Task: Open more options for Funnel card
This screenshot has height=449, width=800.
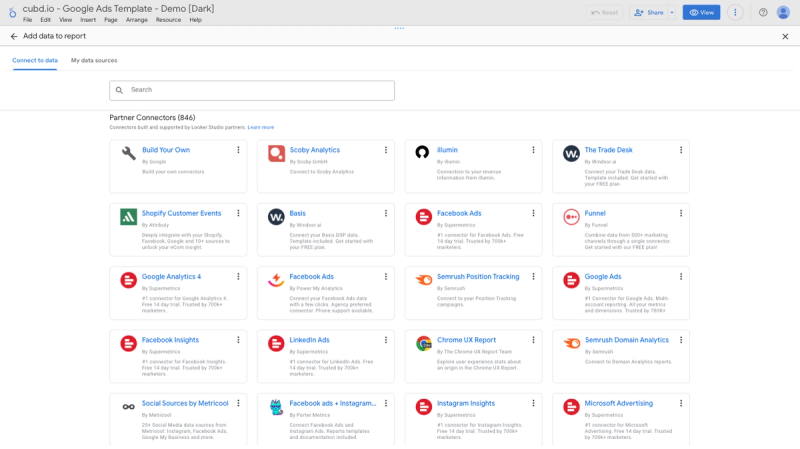Action: point(681,213)
